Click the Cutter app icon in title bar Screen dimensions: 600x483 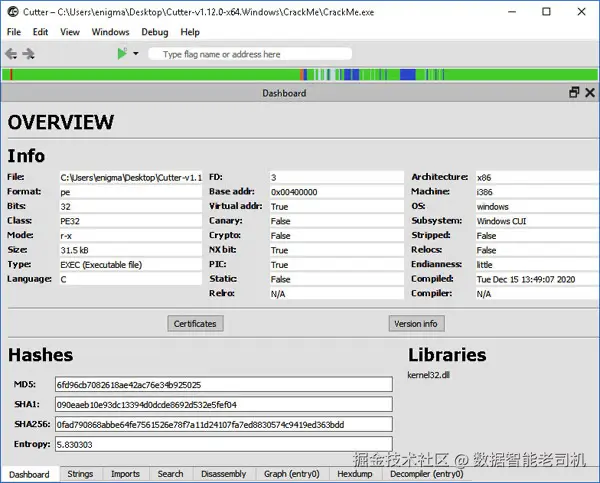12,12
